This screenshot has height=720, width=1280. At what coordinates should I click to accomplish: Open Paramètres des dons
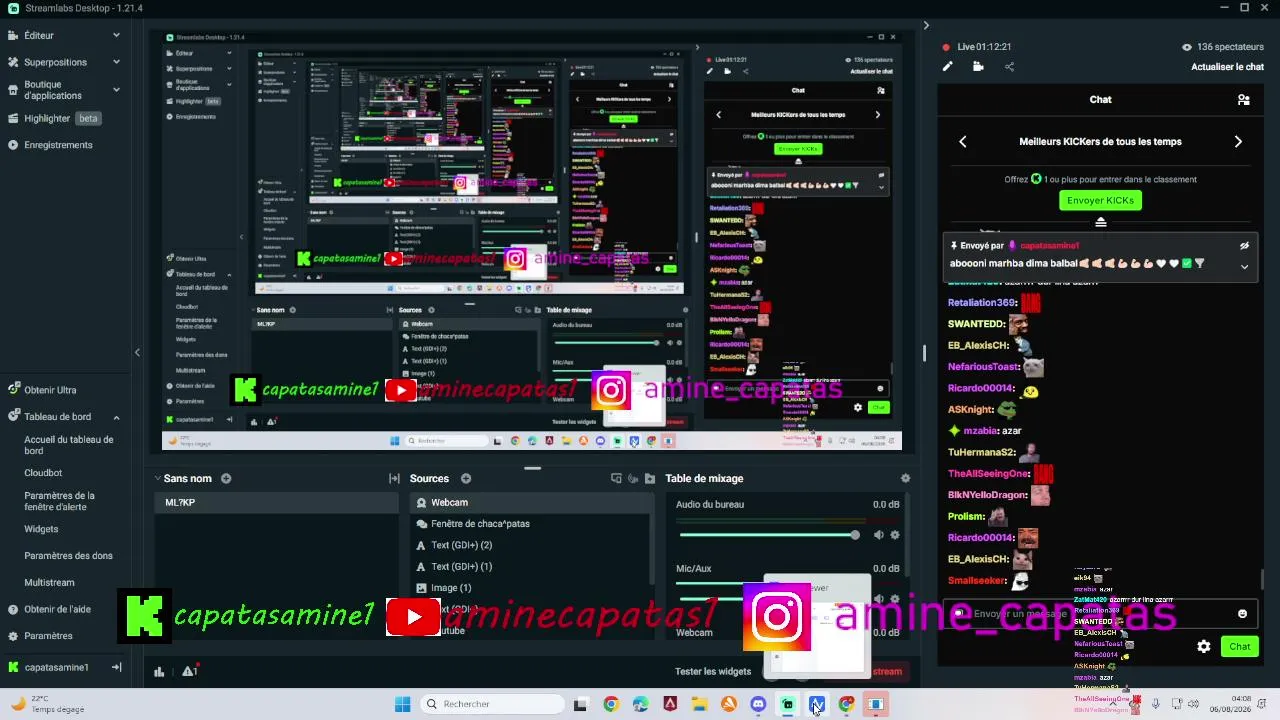tap(68, 556)
